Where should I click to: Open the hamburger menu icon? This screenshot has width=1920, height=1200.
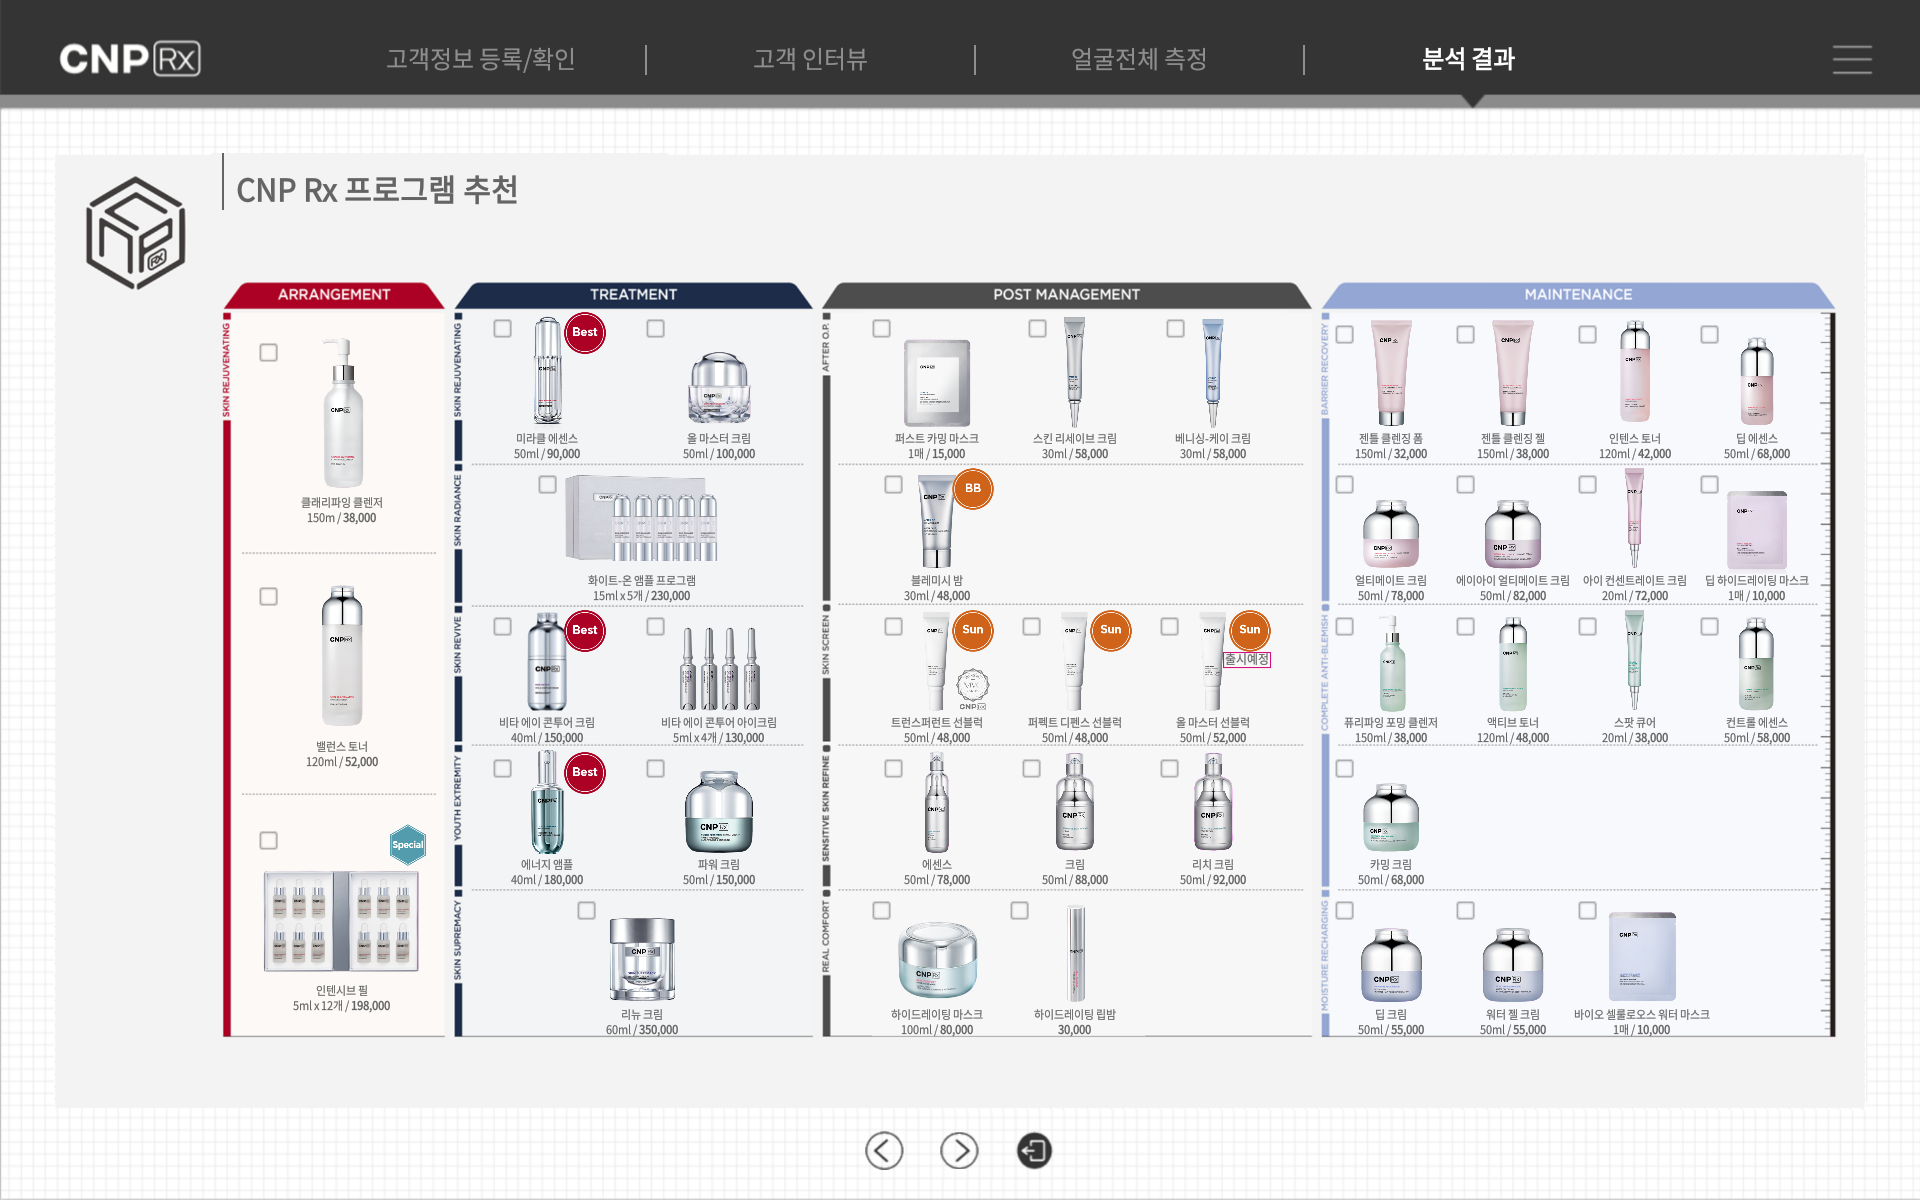pyautogui.click(x=1851, y=60)
